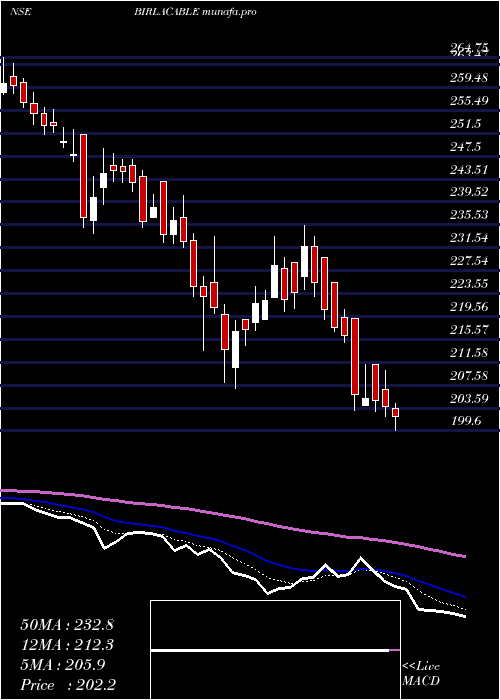Viewport: 500px width, 700px height.
Task: Click the Price : 202.2 readout
Action: click(x=68, y=684)
